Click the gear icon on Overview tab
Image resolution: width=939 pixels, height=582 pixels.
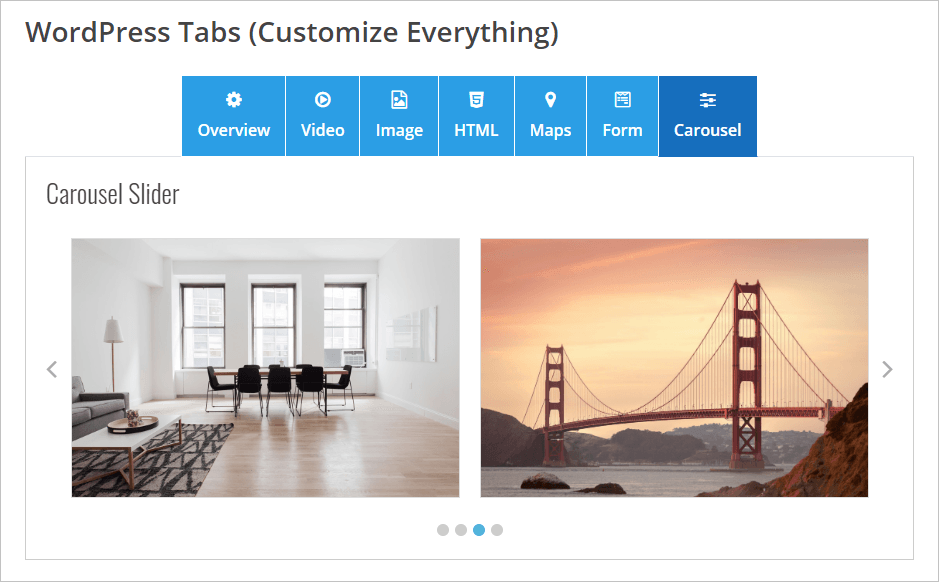click(234, 99)
